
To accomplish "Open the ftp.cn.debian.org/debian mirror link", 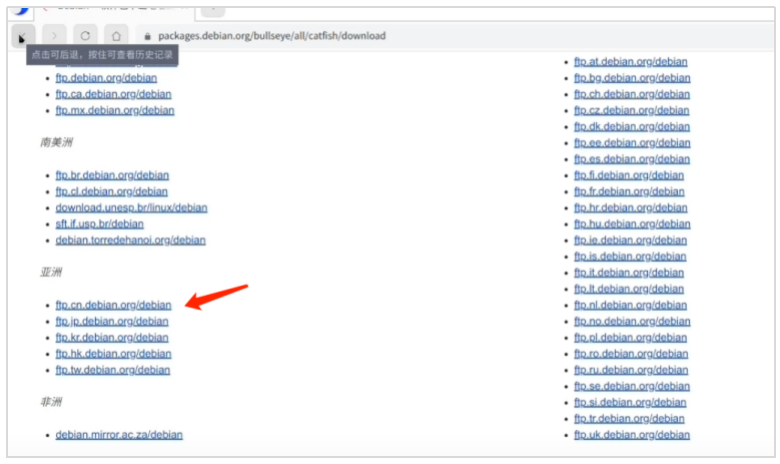I will pyautogui.click(x=113, y=305).
